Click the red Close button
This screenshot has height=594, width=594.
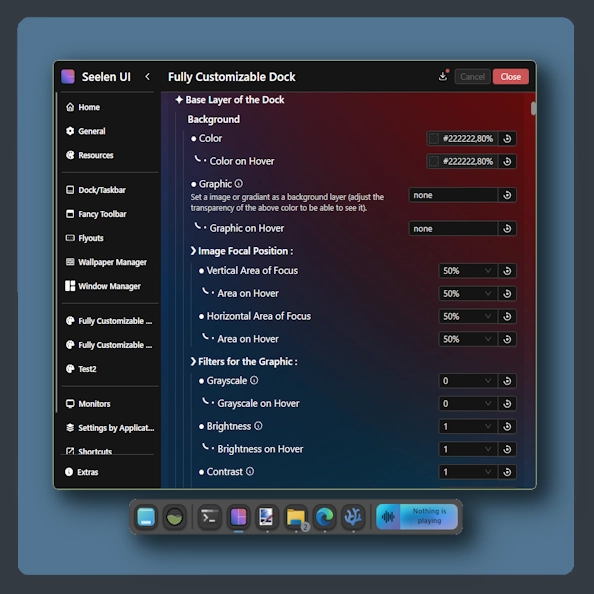pos(510,77)
